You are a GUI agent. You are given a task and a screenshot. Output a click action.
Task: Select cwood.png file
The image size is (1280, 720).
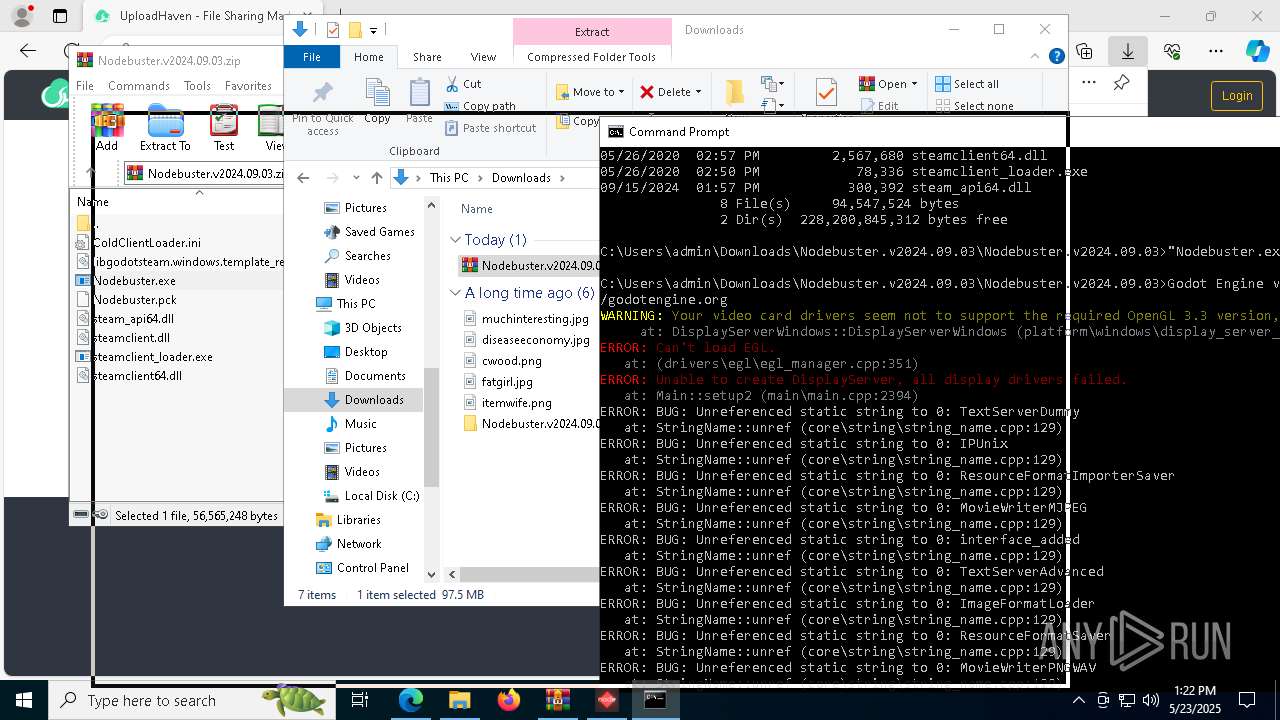pyautogui.click(x=503, y=361)
